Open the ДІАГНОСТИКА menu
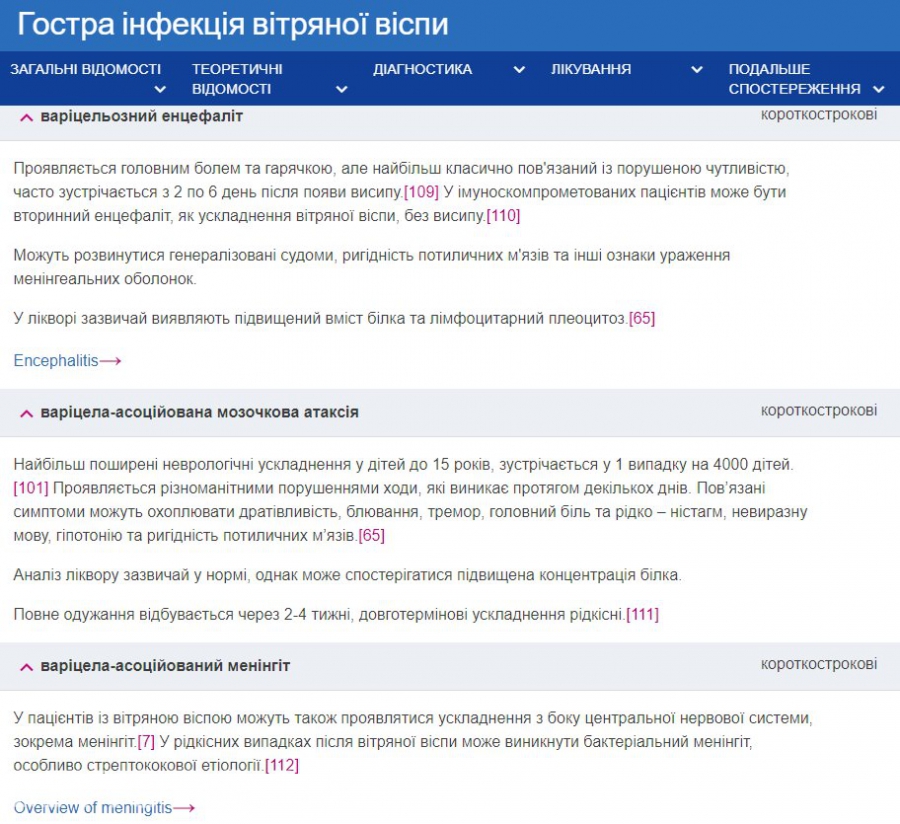The height and width of the screenshot is (824, 900). click(422, 70)
